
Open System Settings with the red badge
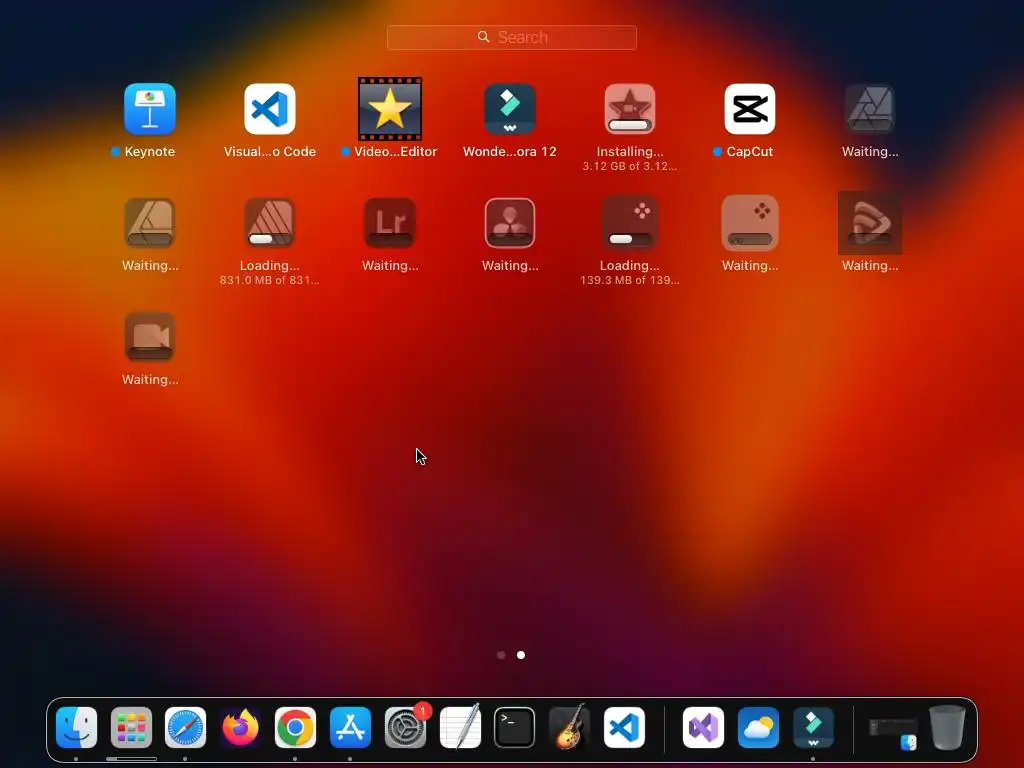(x=406, y=728)
